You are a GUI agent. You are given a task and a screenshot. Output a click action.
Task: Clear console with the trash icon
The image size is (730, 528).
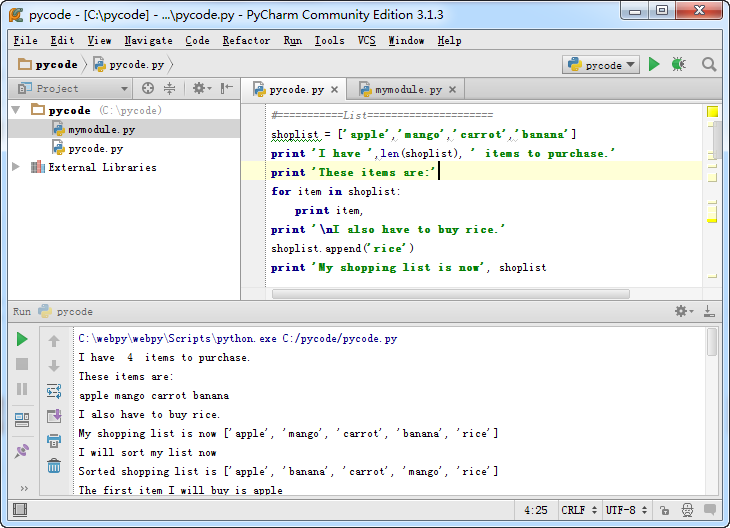[x=54, y=465]
